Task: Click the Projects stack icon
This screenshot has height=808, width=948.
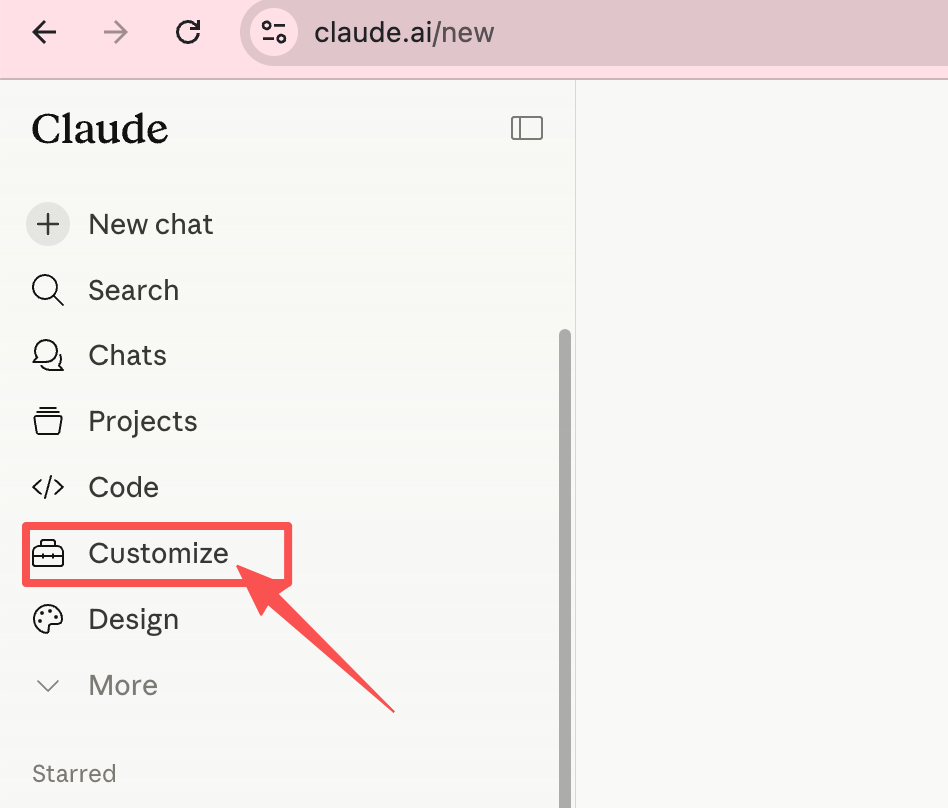Action: click(48, 421)
